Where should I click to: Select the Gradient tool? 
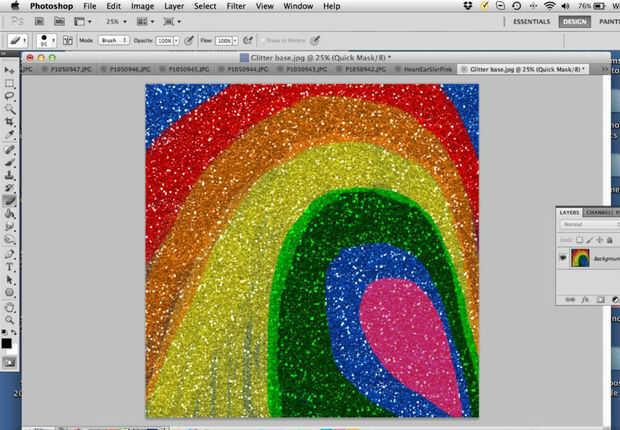pyautogui.click(x=9, y=214)
